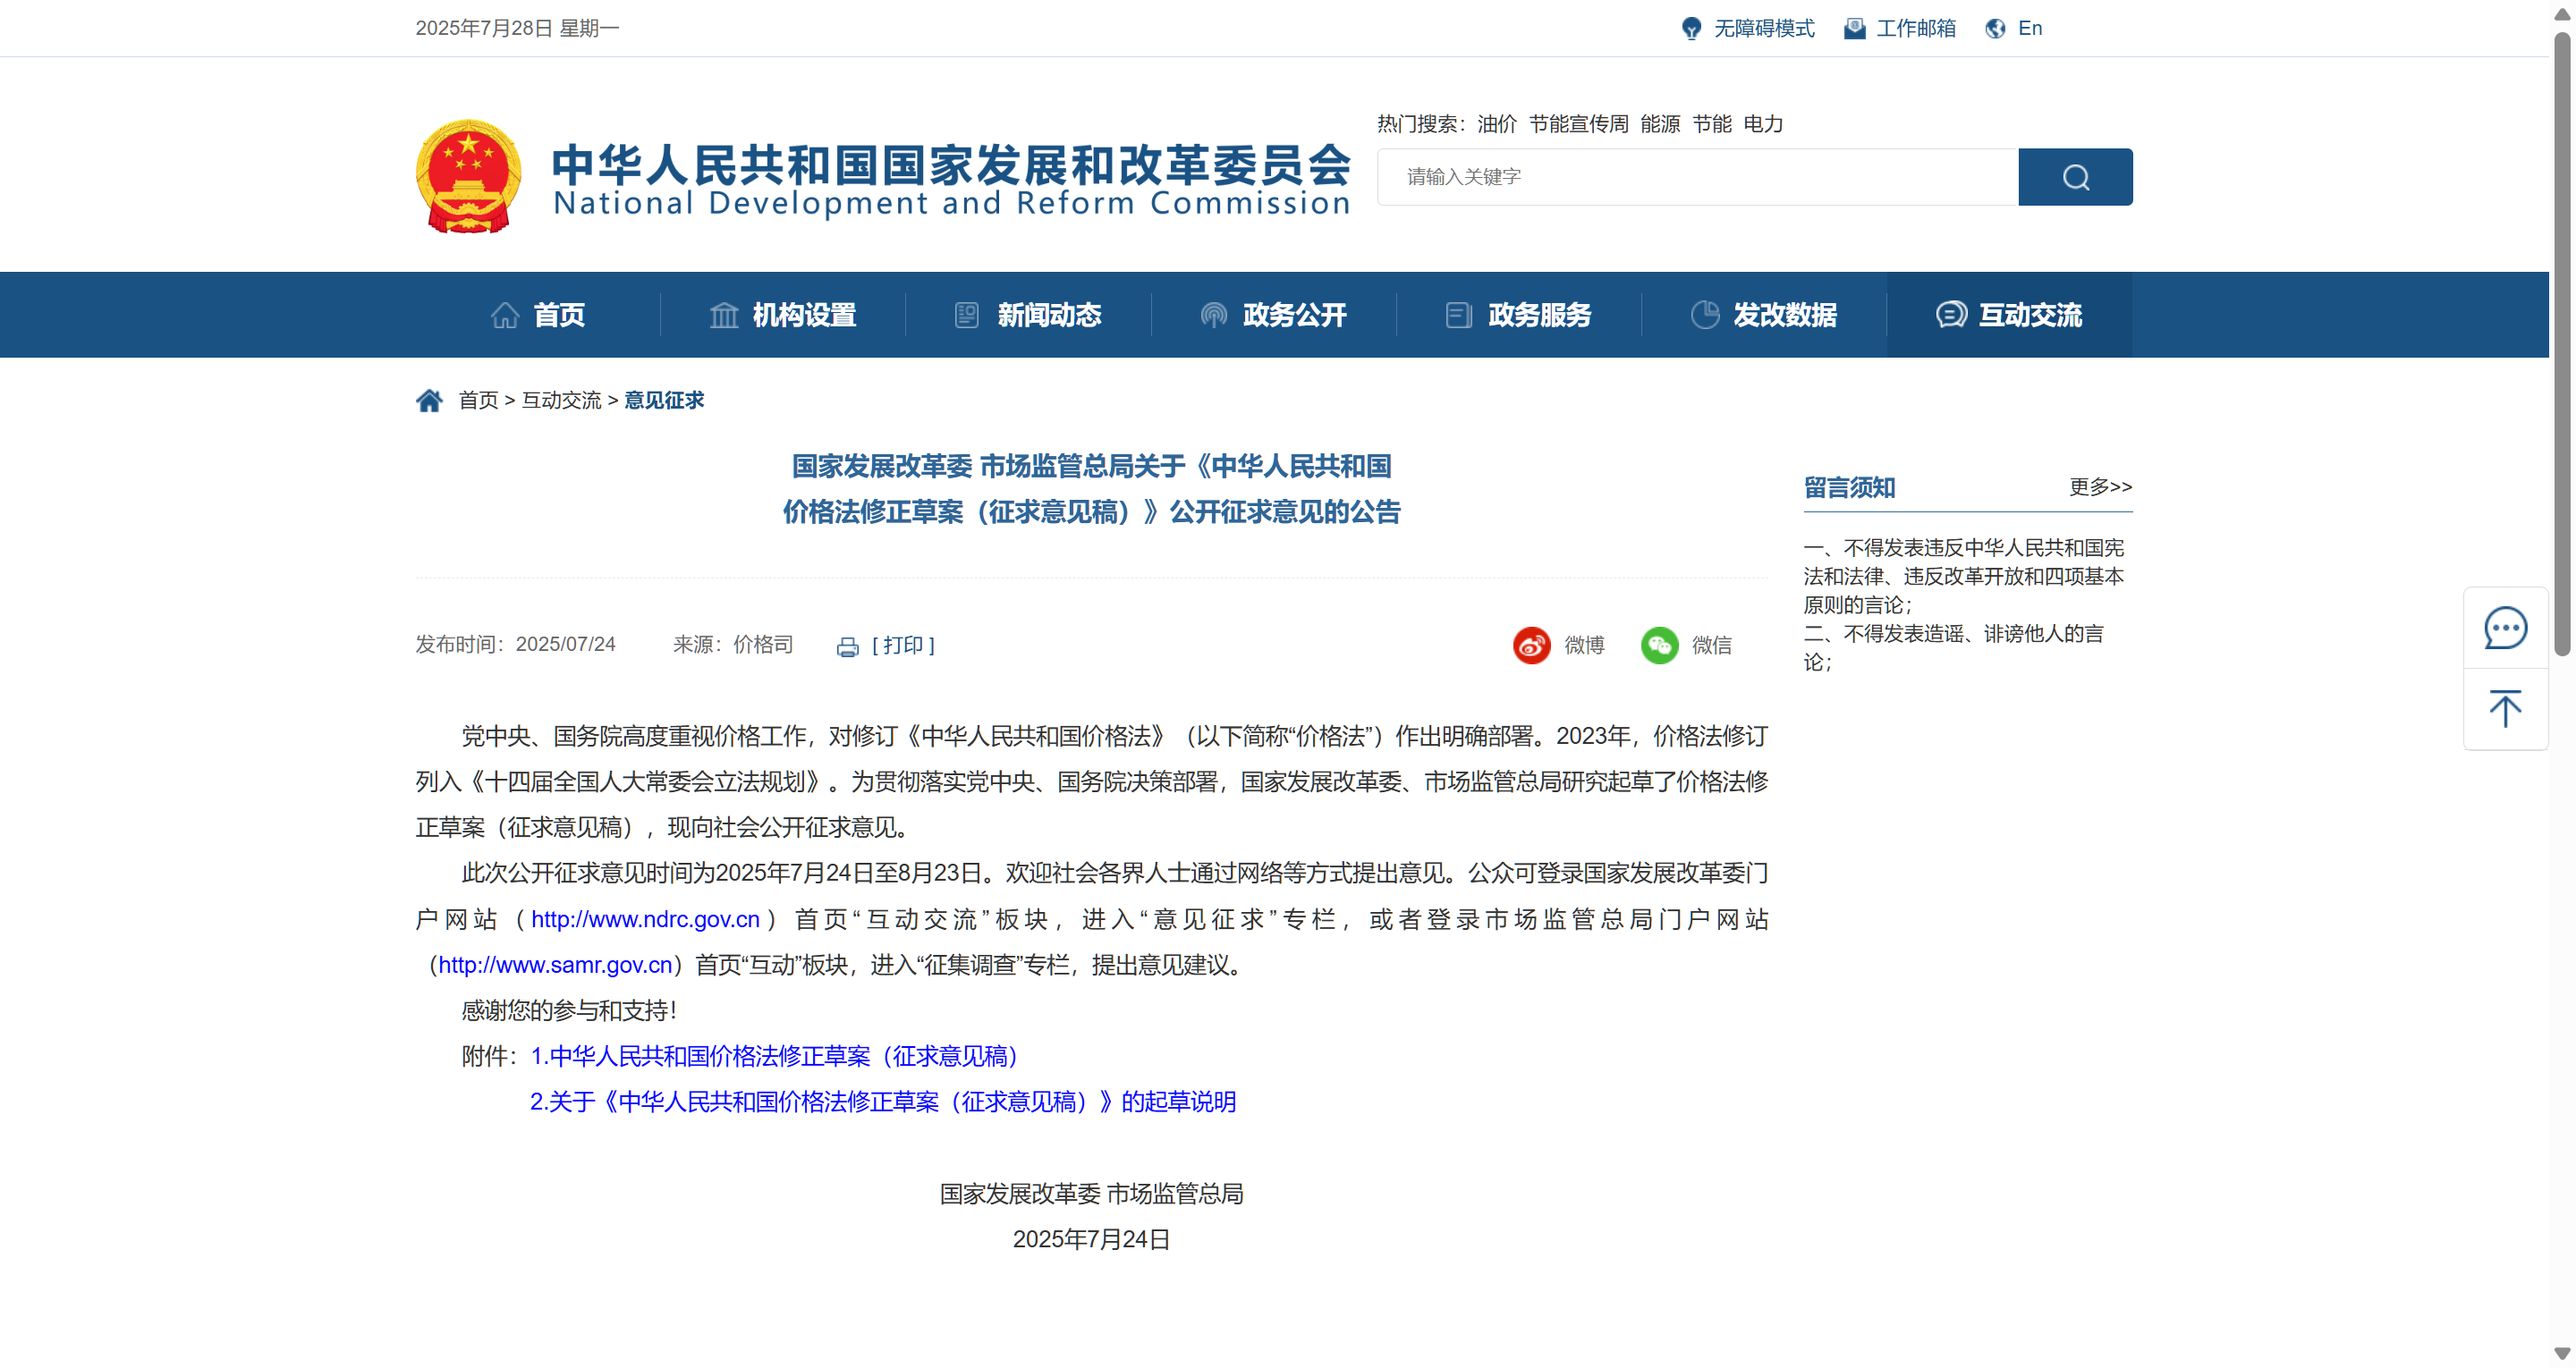Click the NDRC national emblem logo
The height and width of the screenshot is (1368, 2576).
pyautogui.click(x=466, y=176)
